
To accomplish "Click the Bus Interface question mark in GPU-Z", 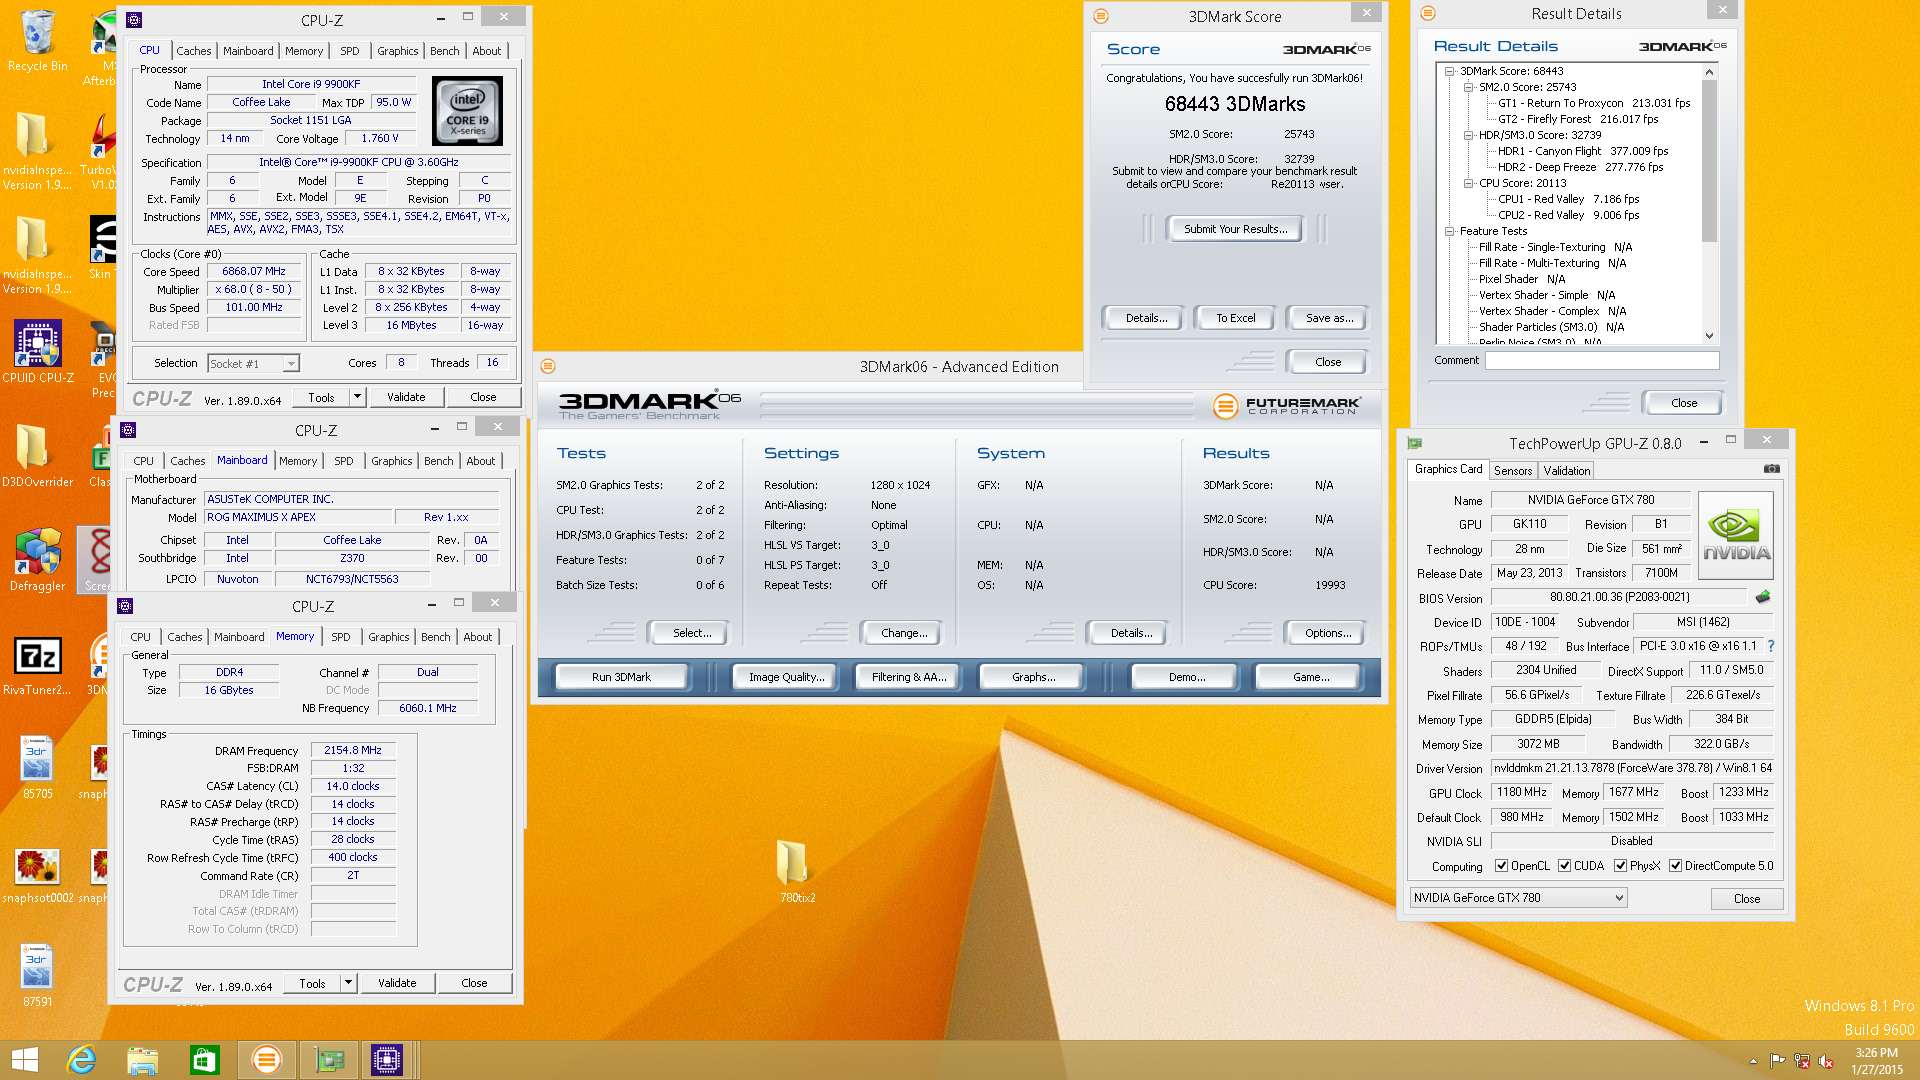I will click(x=1771, y=646).
